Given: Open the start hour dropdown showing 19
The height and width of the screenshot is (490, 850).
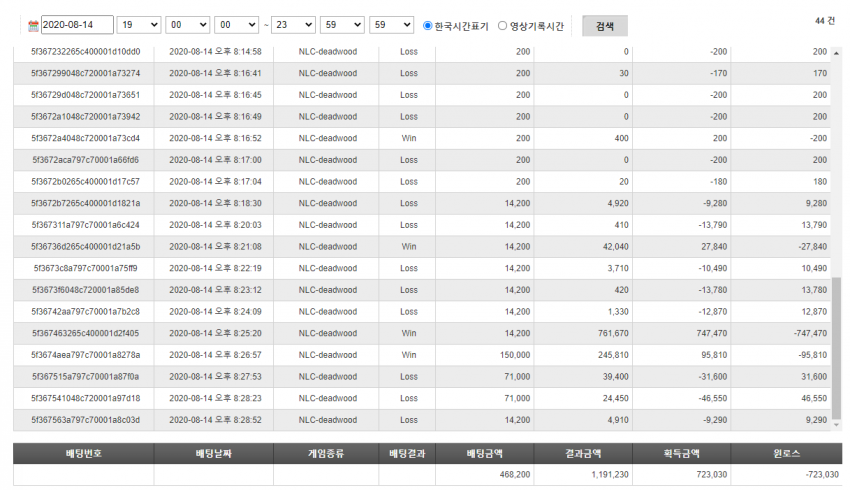Looking at the screenshot, I should (139, 25).
